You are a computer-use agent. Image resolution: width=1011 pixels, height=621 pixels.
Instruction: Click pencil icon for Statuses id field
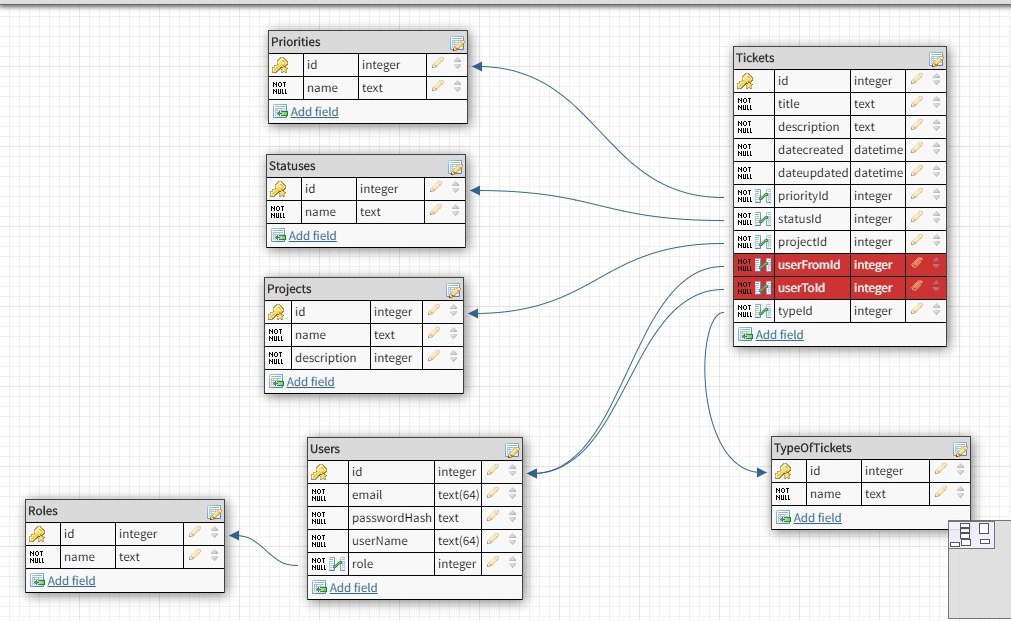(436, 188)
